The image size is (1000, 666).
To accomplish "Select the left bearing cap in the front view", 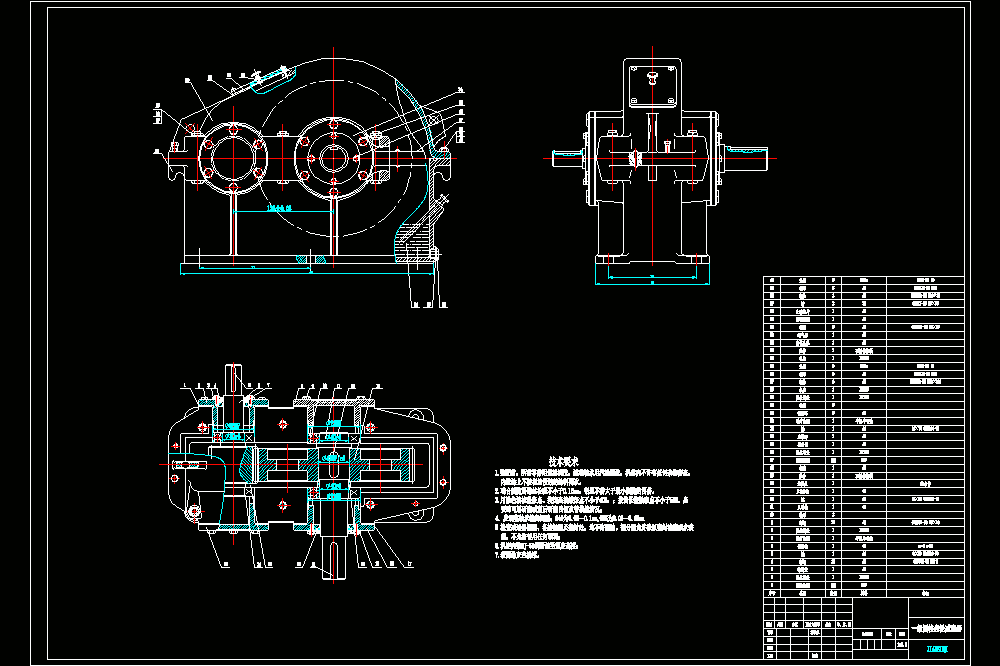I will pyautogui.click(x=233, y=158).
